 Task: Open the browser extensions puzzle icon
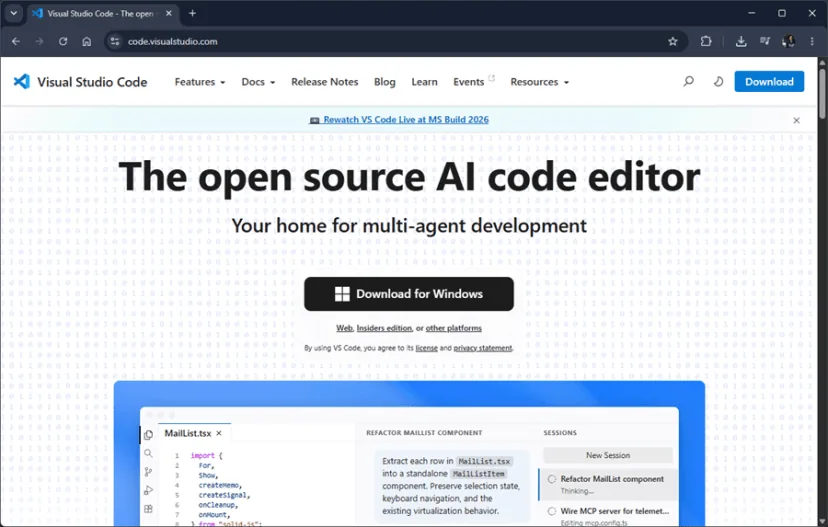pyautogui.click(x=705, y=41)
